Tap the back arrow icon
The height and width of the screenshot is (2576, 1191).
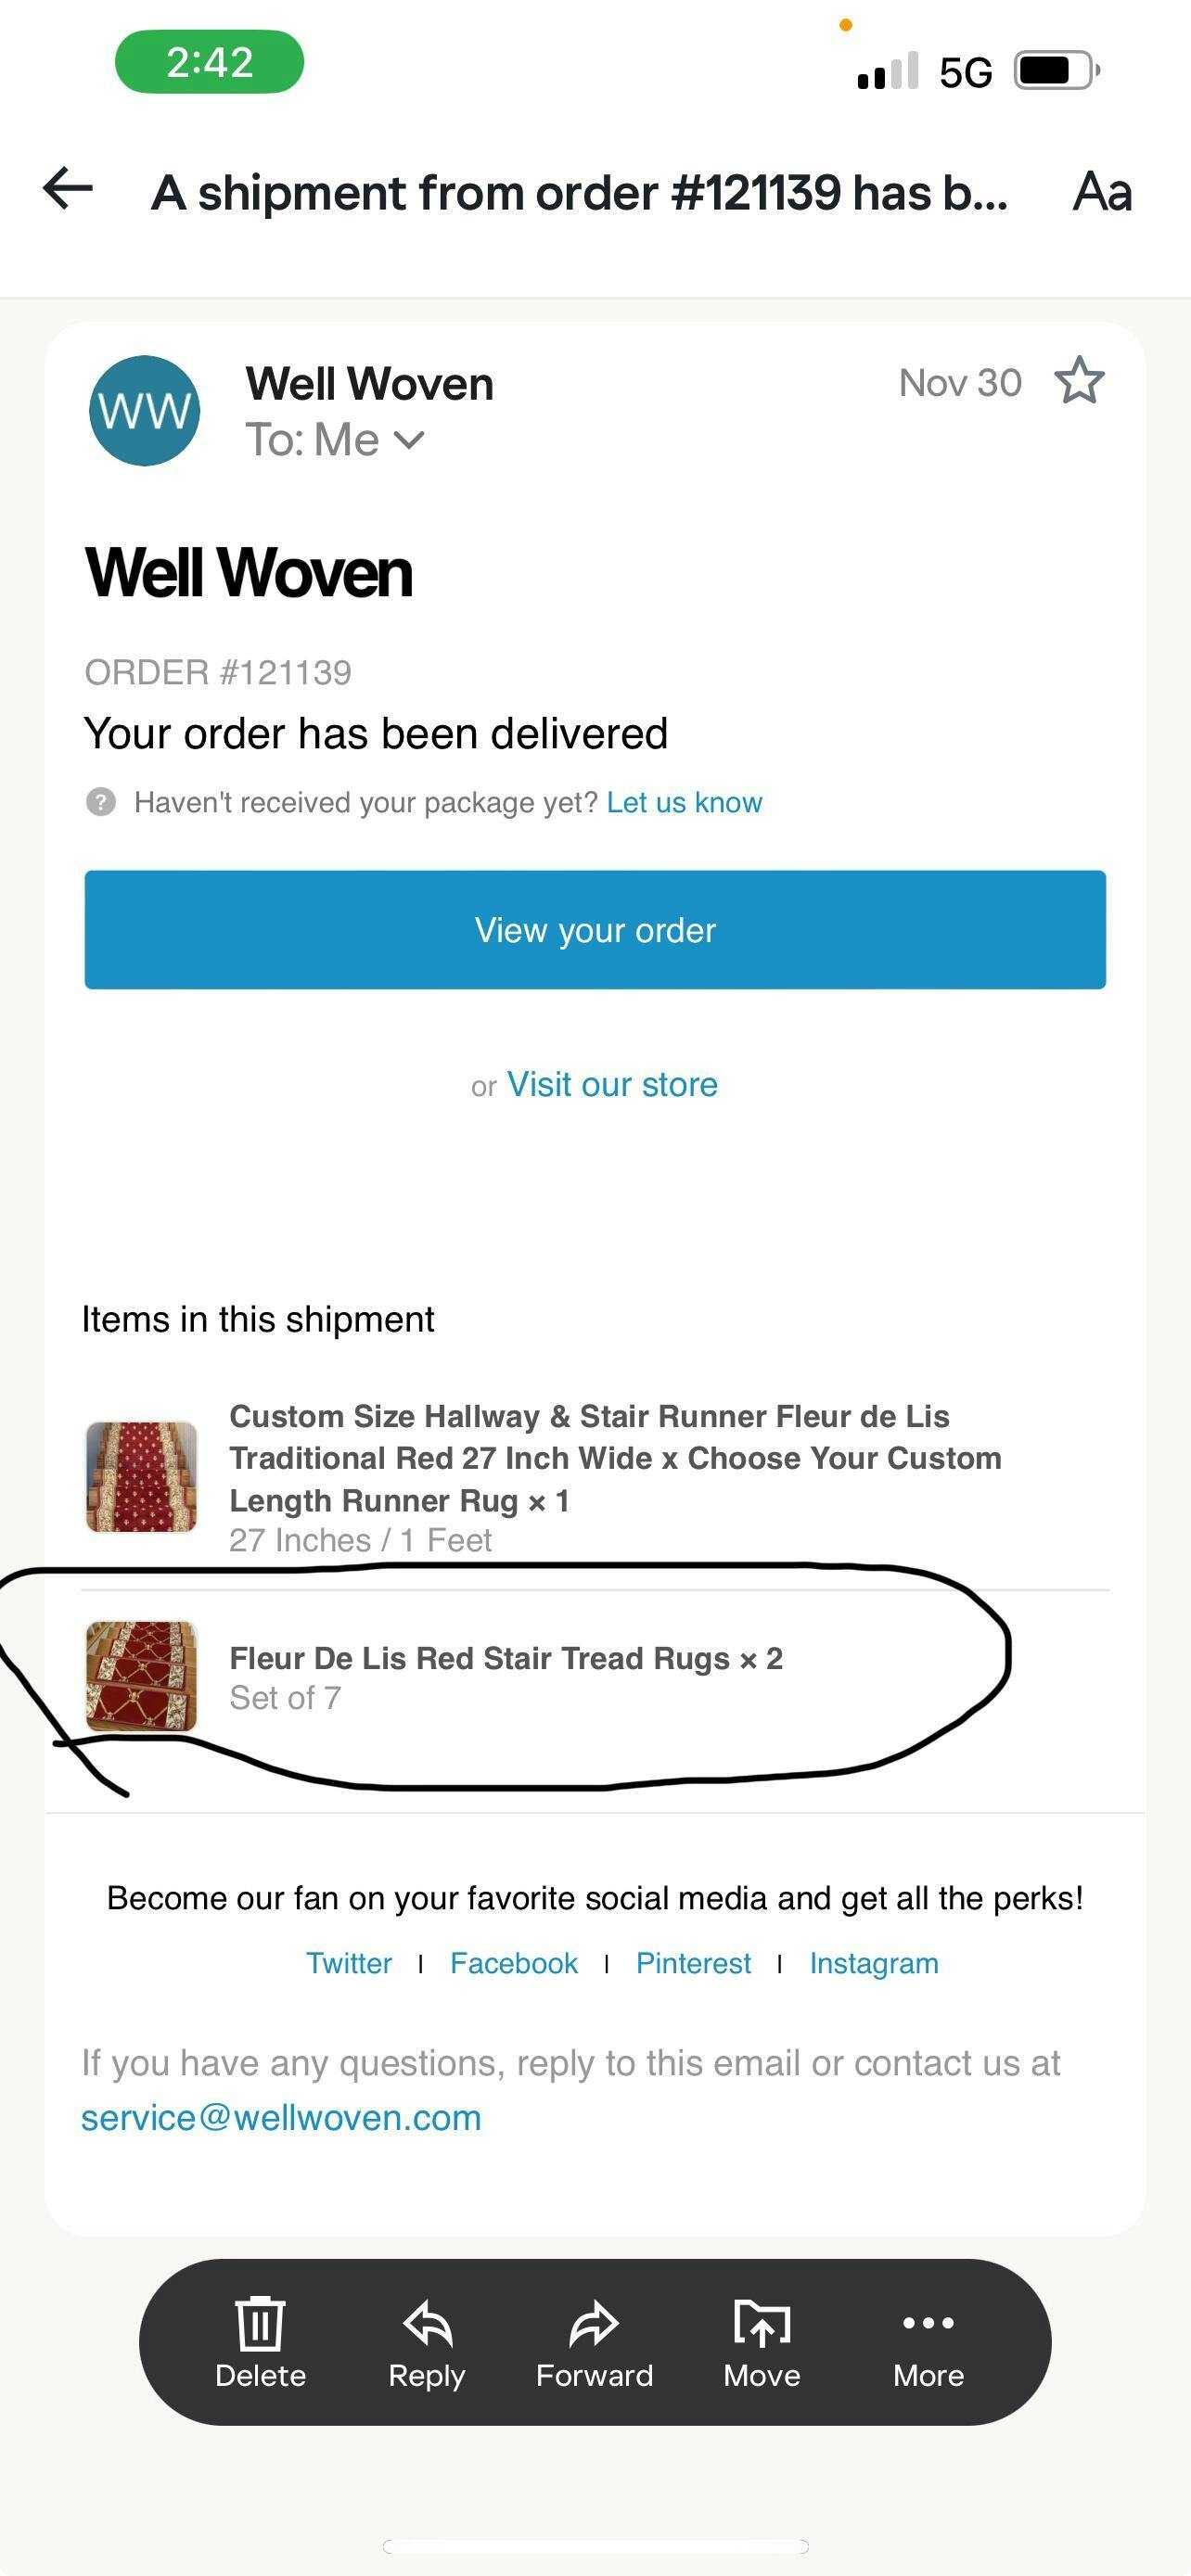coord(68,189)
